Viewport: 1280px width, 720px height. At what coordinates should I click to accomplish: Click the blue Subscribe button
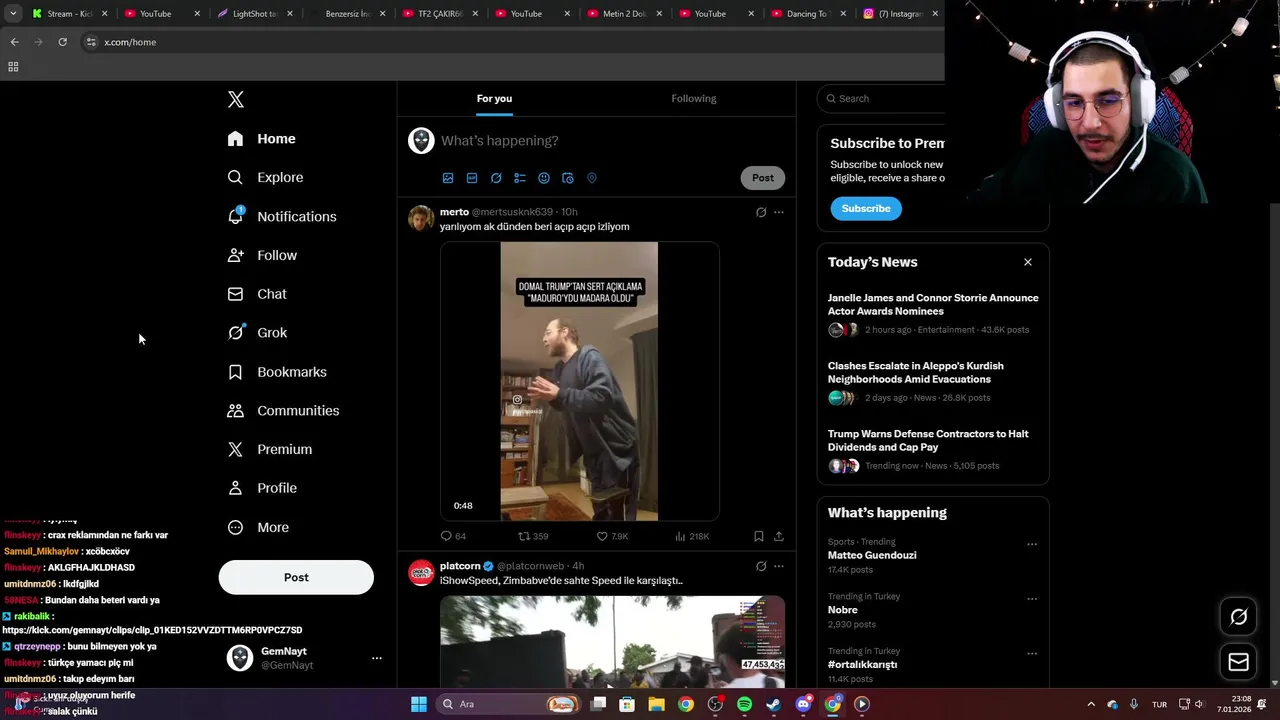tap(866, 208)
